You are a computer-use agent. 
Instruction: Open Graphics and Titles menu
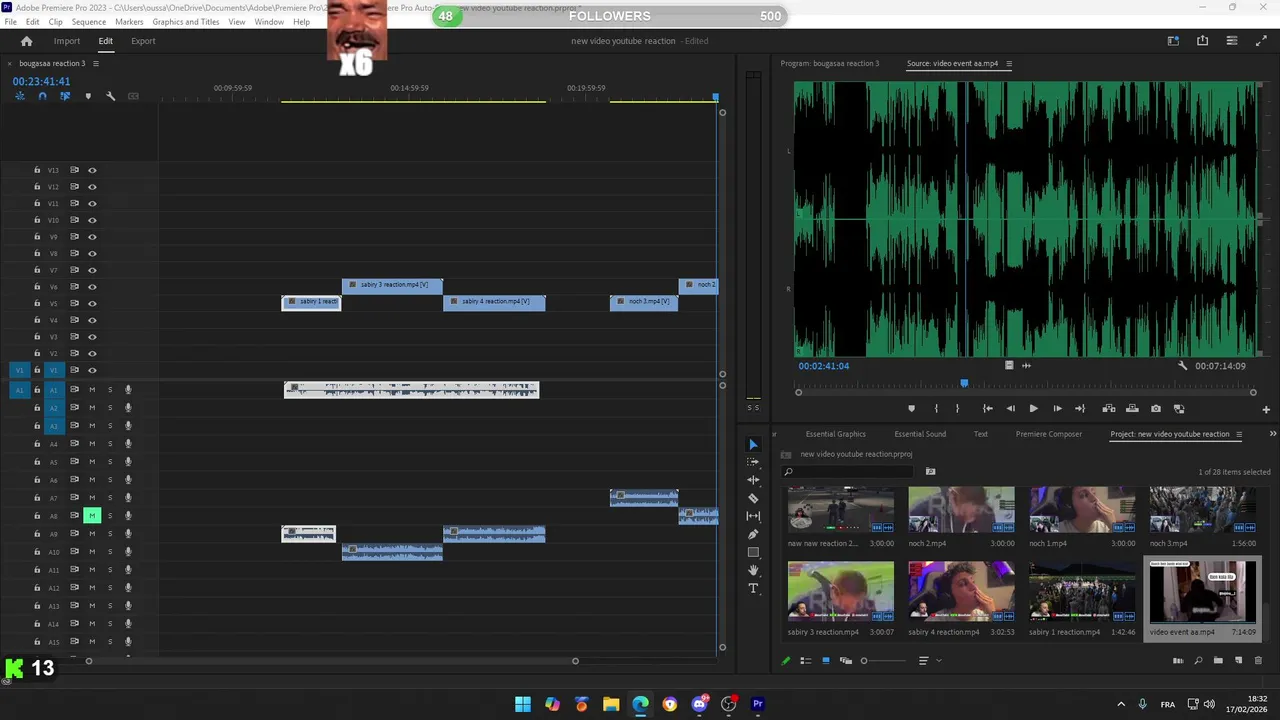click(x=186, y=21)
